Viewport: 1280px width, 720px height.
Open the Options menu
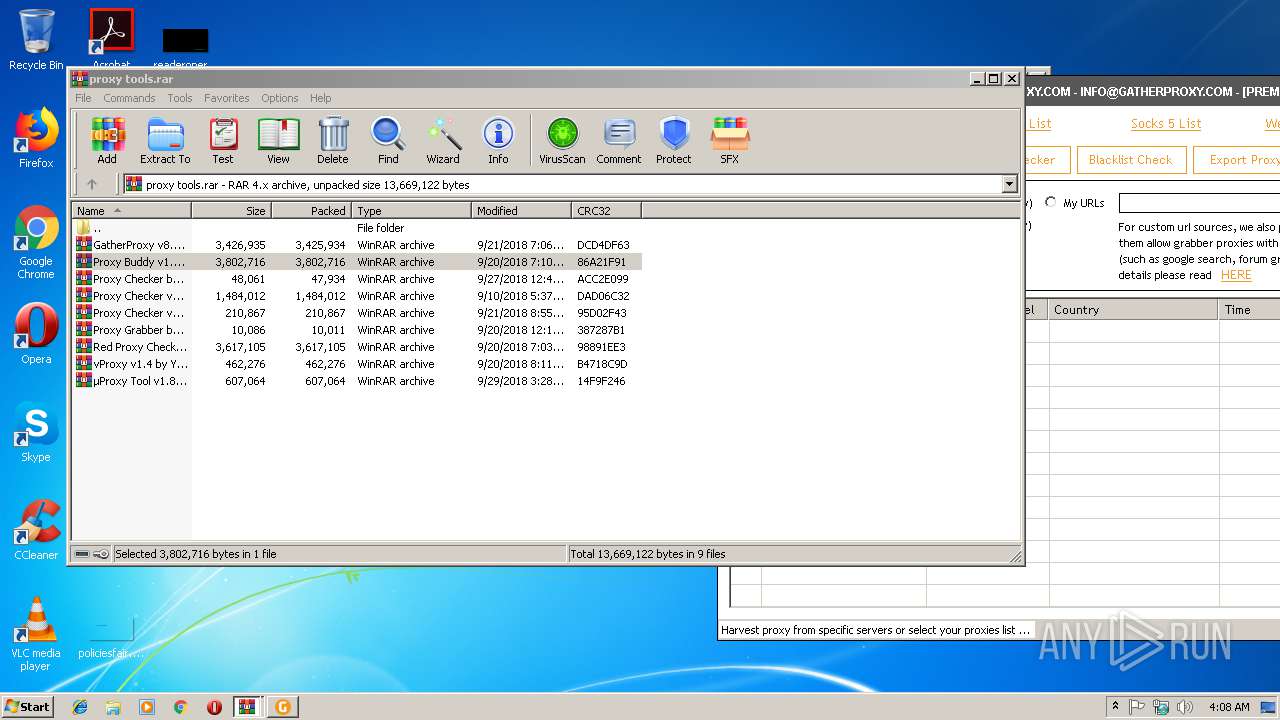[280, 98]
